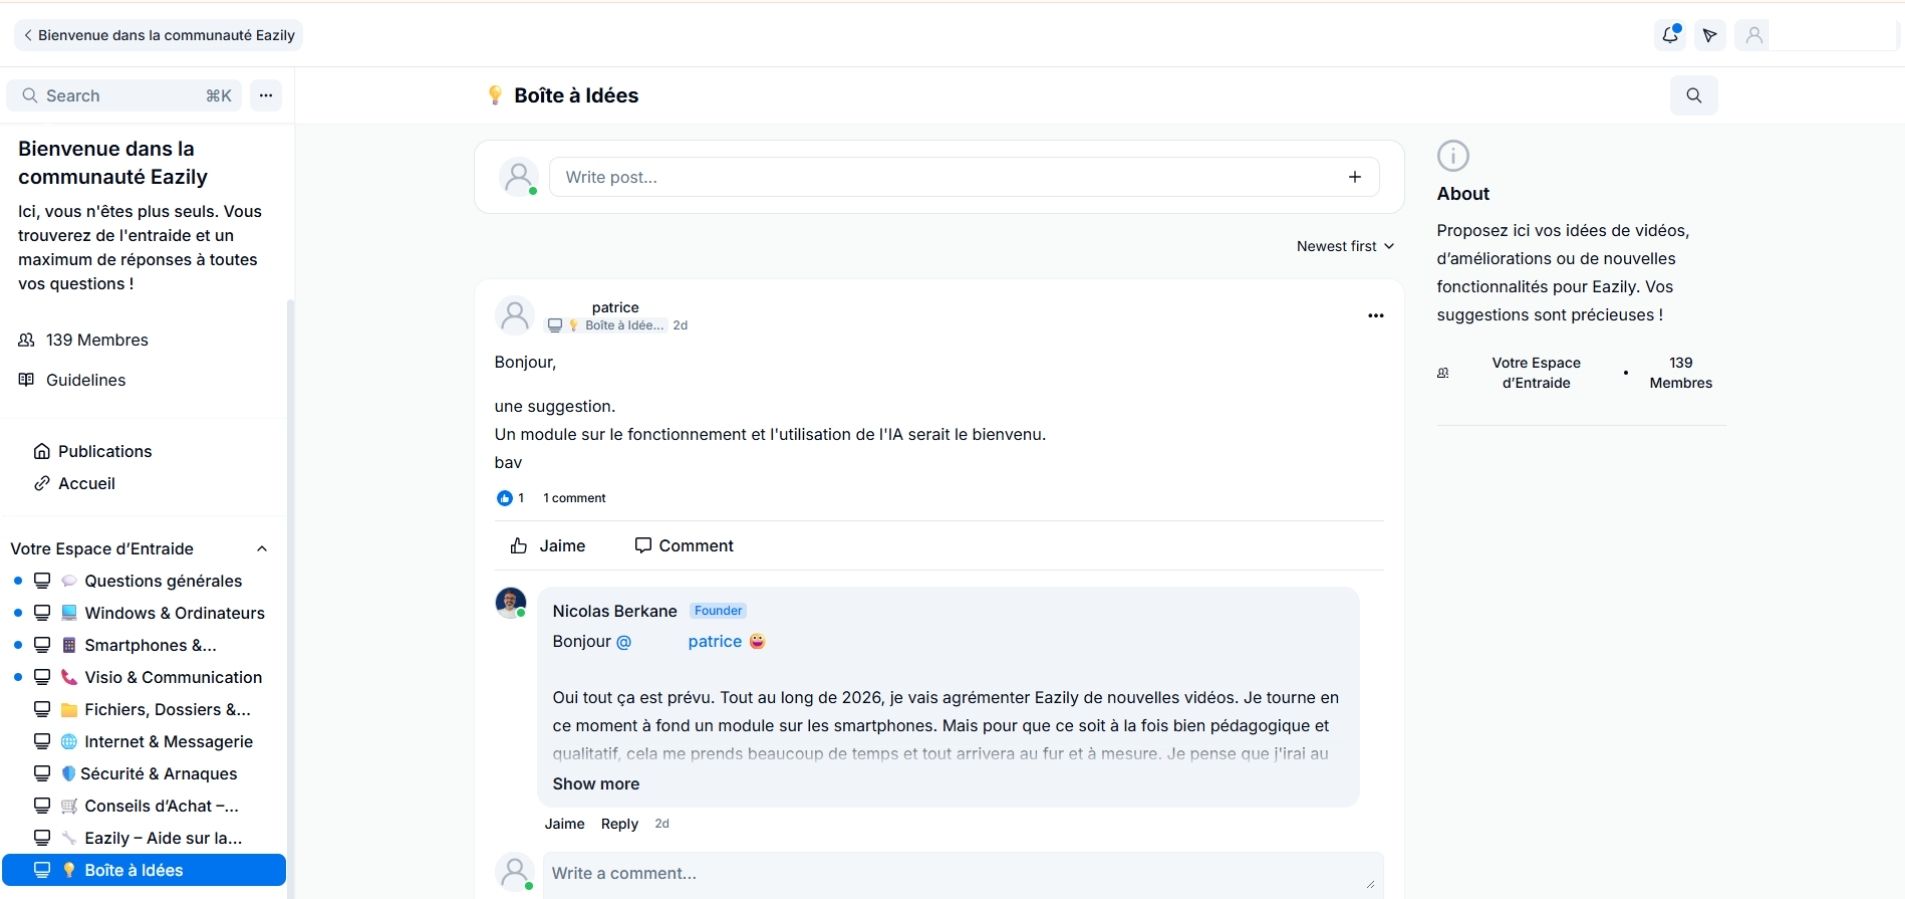Toggle Jaime on Nicolas Berkane's comment
Viewport: 1905px width, 899px height.
tap(564, 824)
